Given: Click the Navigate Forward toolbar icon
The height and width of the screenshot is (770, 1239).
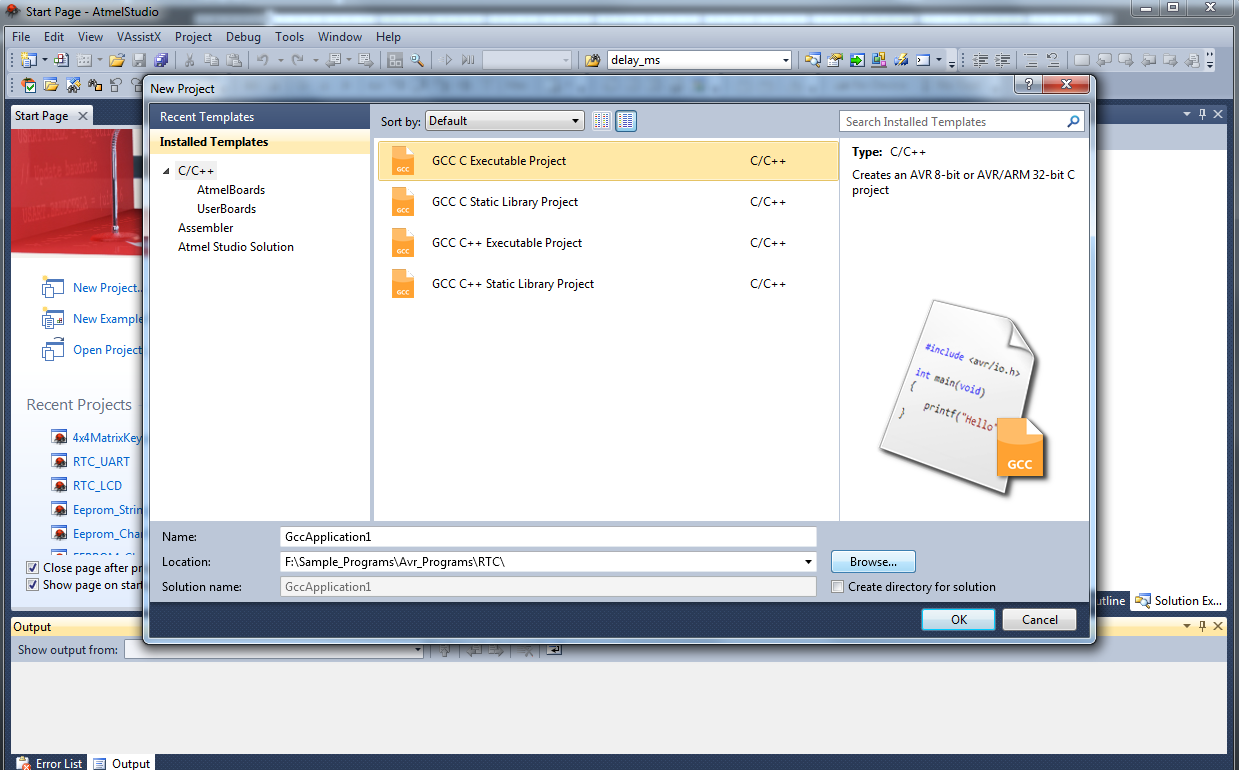Looking at the screenshot, I should tap(365, 60).
